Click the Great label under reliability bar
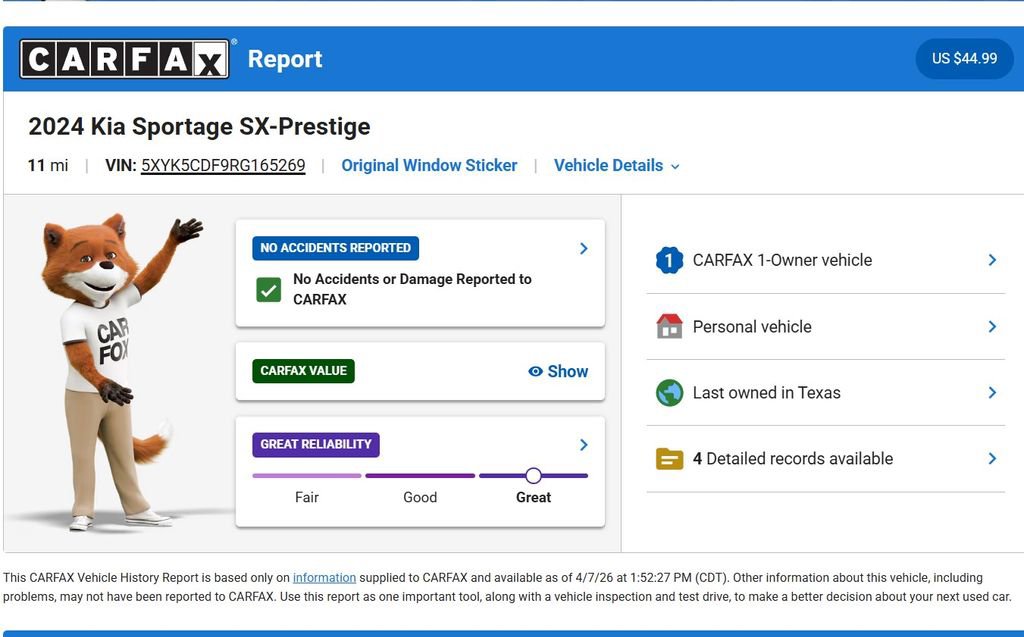Viewport: 1024px width, 637px height. pyautogui.click(x=534, y=497)
